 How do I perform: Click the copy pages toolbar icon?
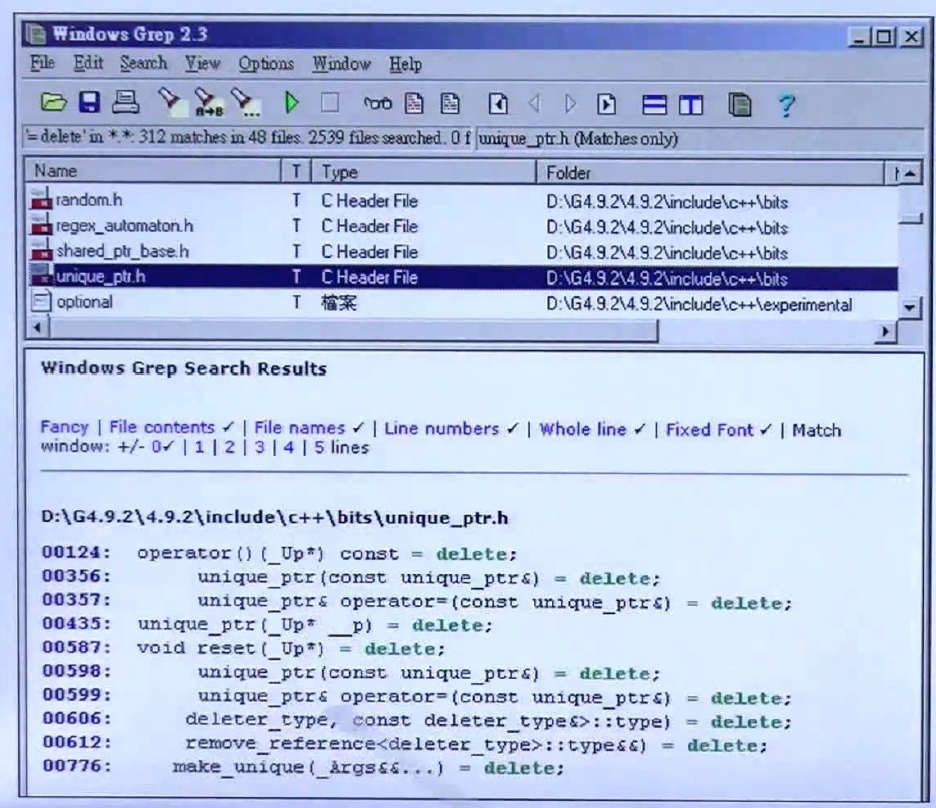point(740,106)
